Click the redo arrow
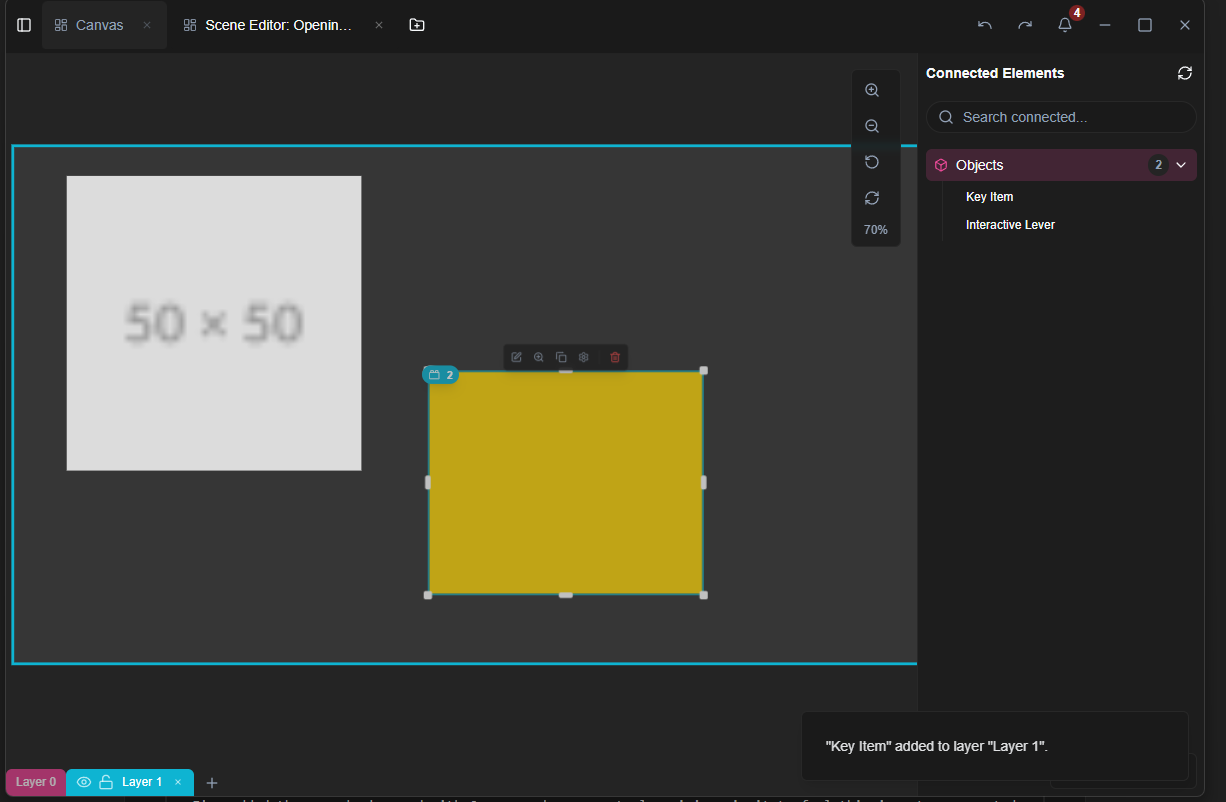The height and width of the screenshot is (802, 1226). pos(1025,25)
